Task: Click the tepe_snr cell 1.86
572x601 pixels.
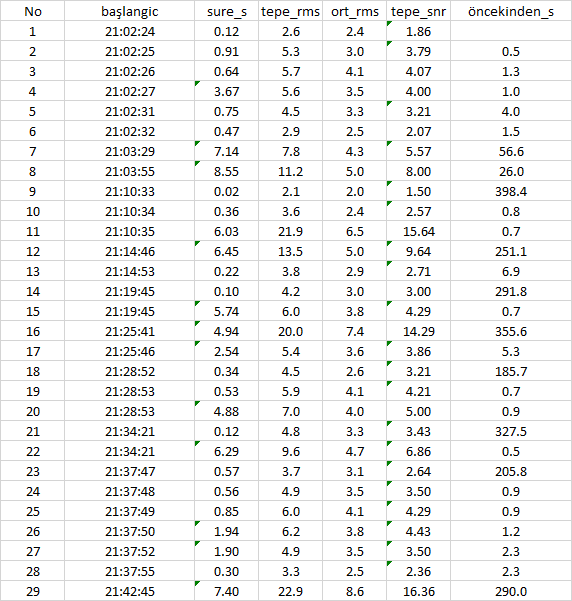Action: pos(418,31)
